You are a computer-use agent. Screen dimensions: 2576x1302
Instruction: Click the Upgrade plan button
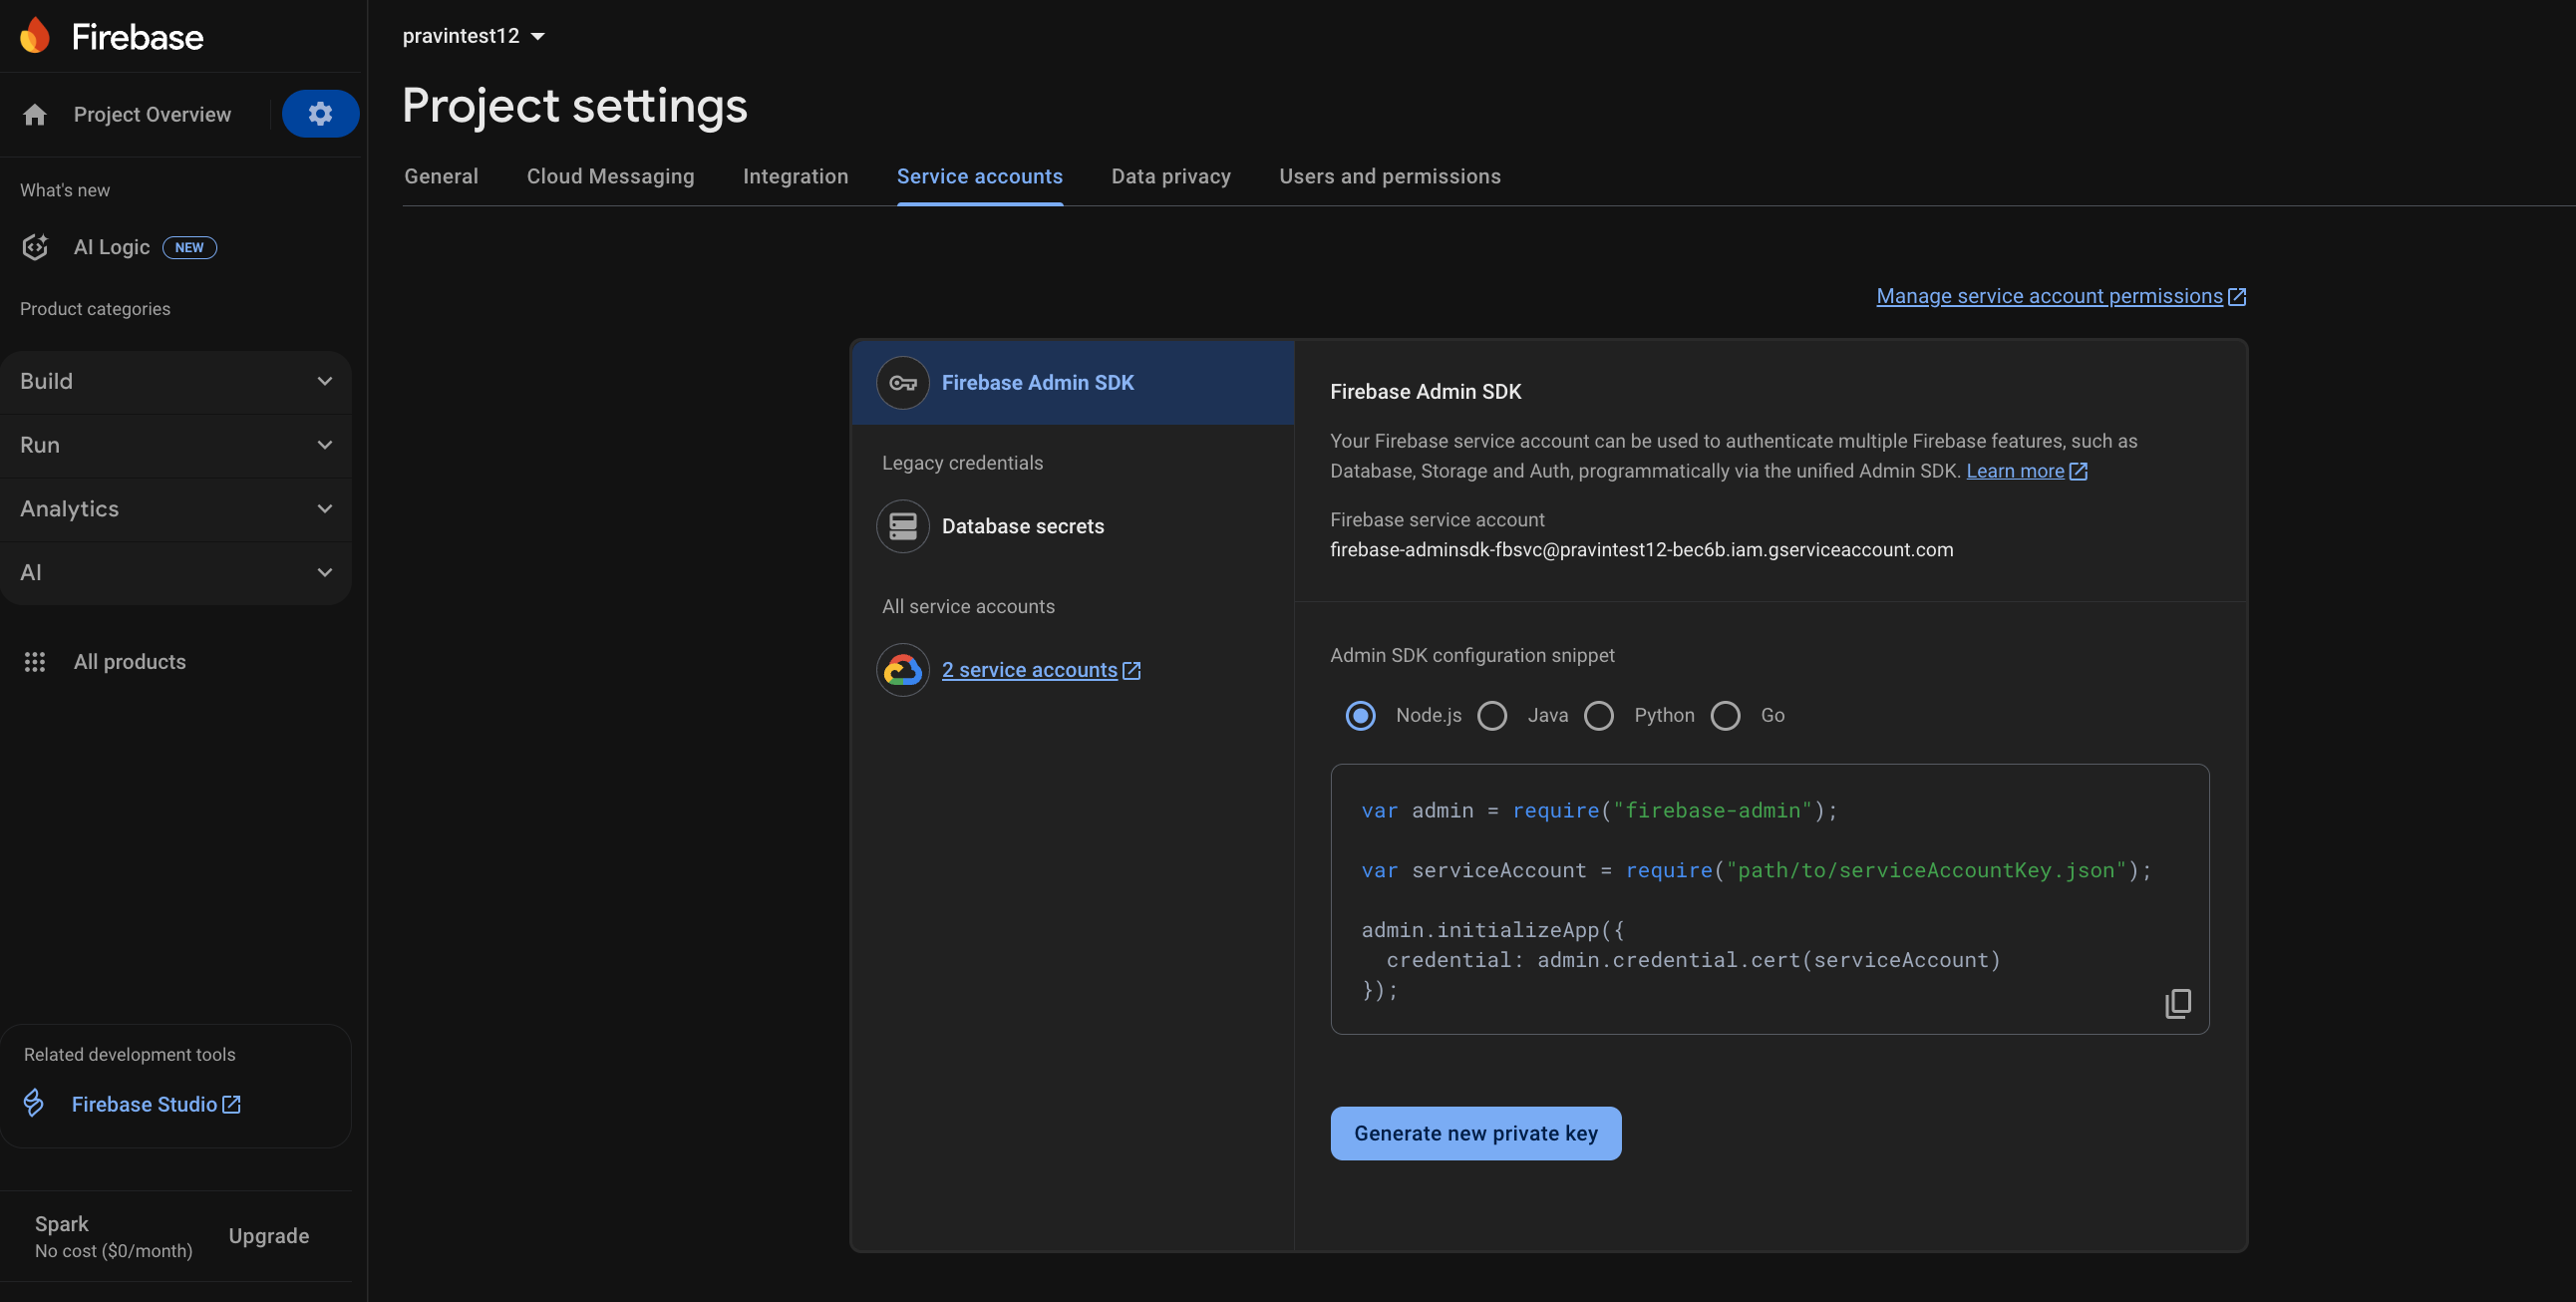coord(269,1236)
